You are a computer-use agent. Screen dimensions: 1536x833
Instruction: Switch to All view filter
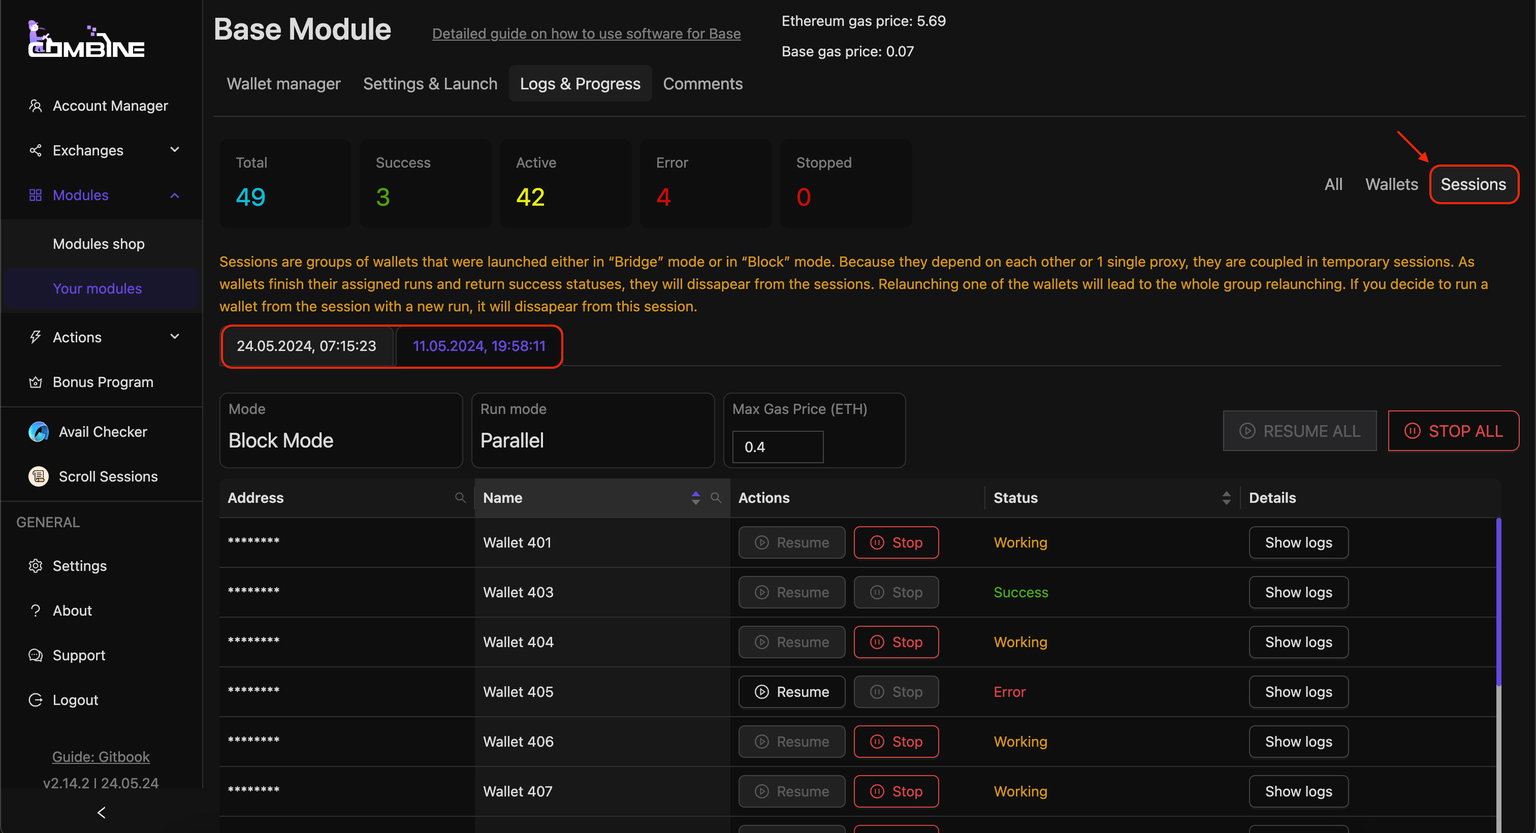pos(1333,184)
